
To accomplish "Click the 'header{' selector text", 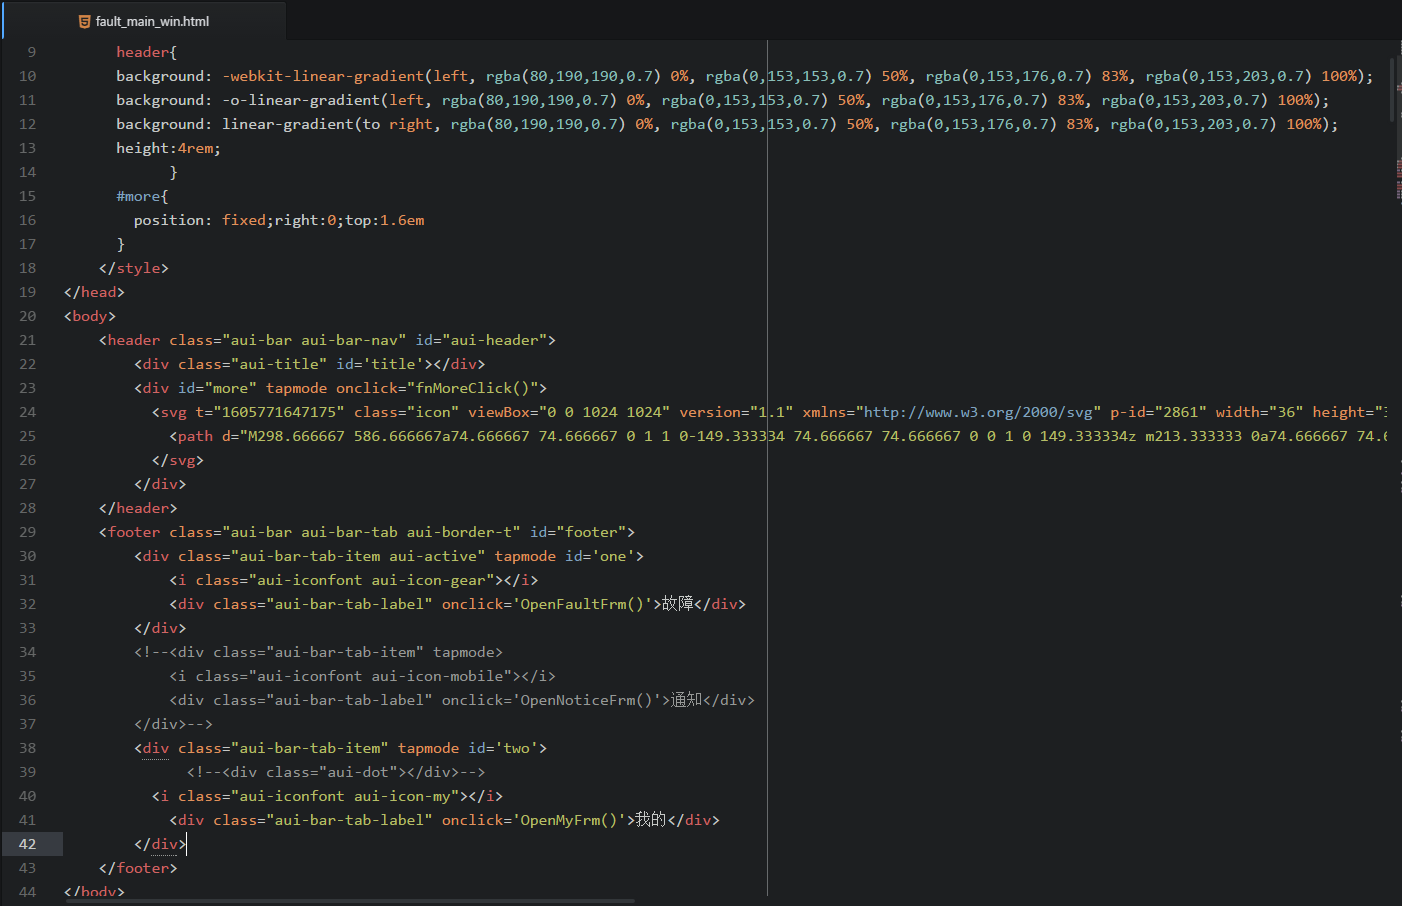I will coord(146,52).
